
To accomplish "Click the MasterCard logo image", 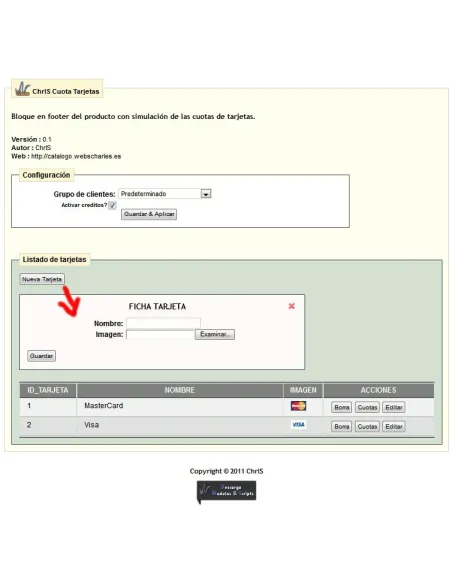I will click(x=298, y=406).
